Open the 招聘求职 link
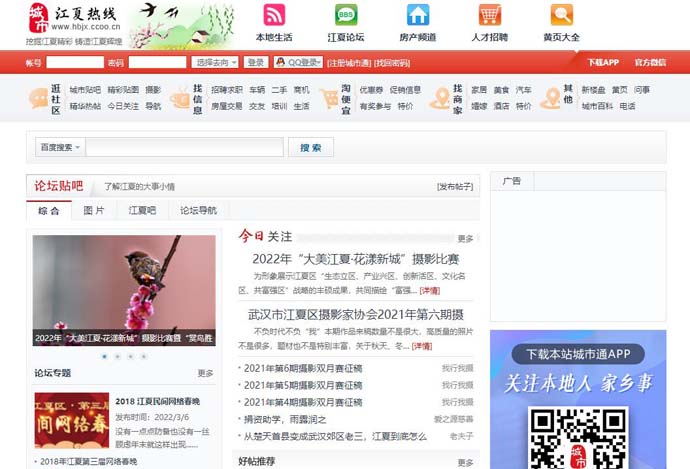 point(227,90)
